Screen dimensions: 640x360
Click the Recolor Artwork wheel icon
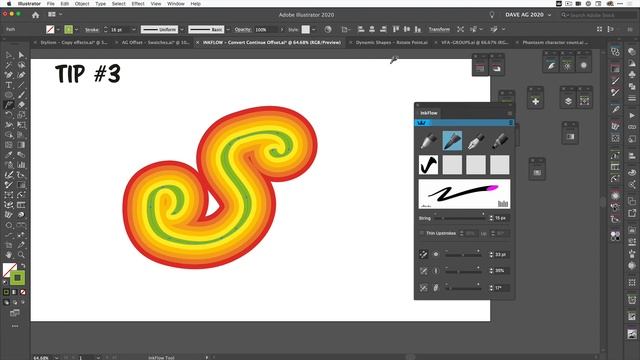pyautogui.click(x=328, y=29)
